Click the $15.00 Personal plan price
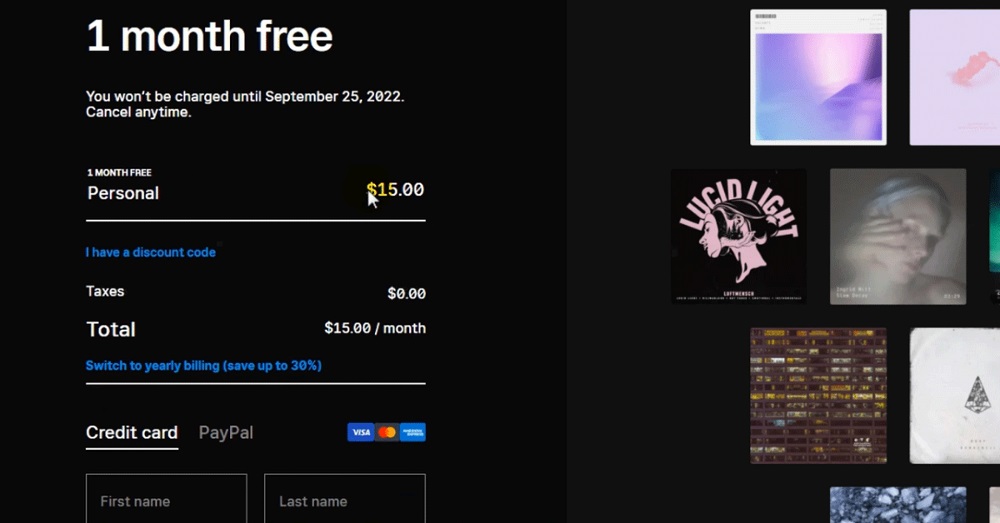1000x523 pixels. (x=395, y=189)
